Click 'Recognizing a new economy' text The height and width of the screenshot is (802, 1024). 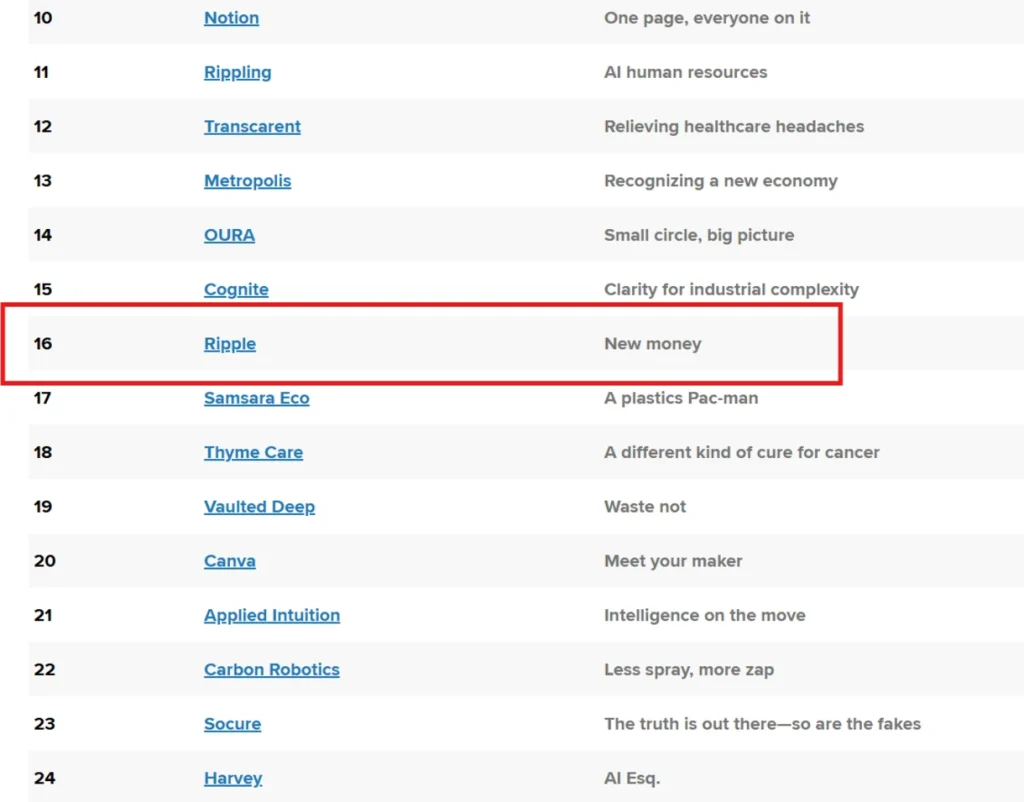[721, 180]
